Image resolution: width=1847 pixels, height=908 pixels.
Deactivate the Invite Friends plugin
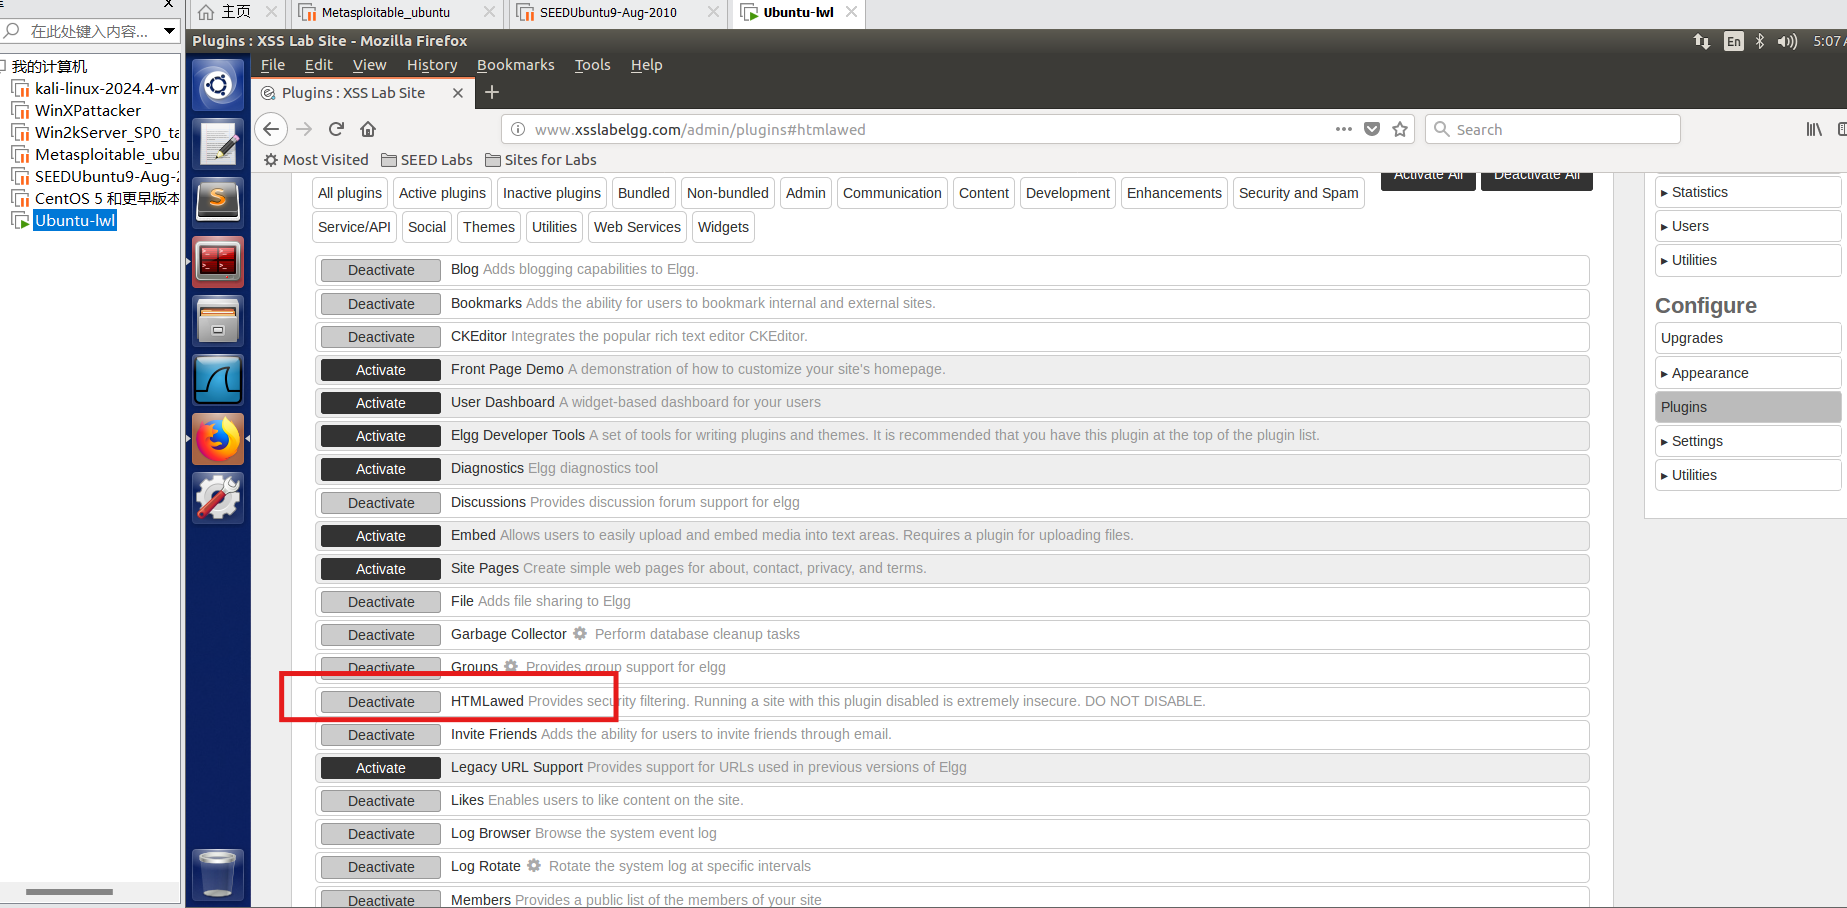coord(381,735)
